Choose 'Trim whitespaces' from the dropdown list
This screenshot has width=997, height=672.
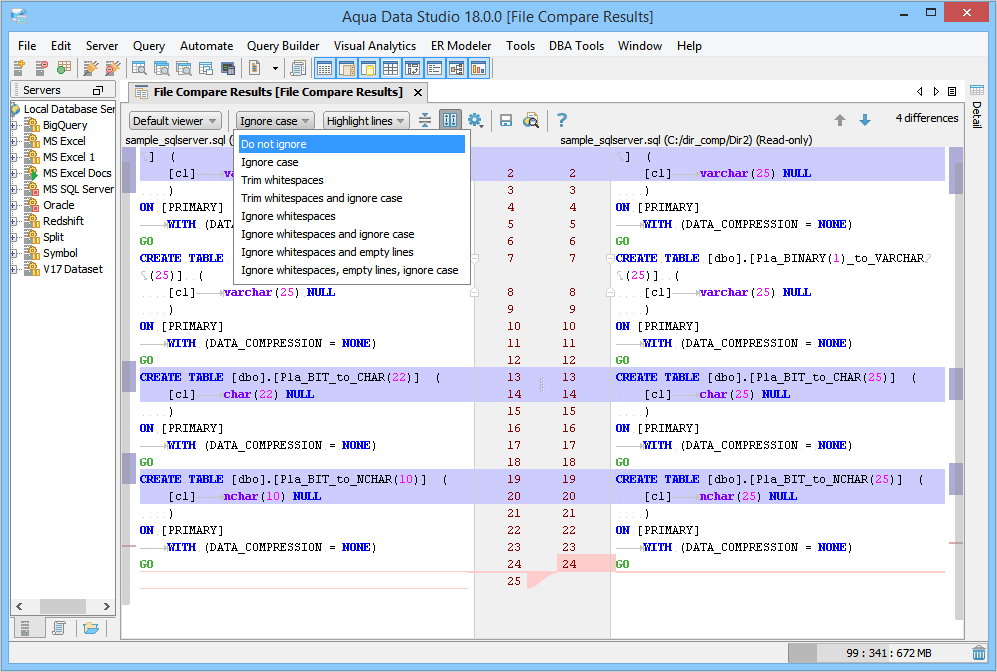pos(282,180)
